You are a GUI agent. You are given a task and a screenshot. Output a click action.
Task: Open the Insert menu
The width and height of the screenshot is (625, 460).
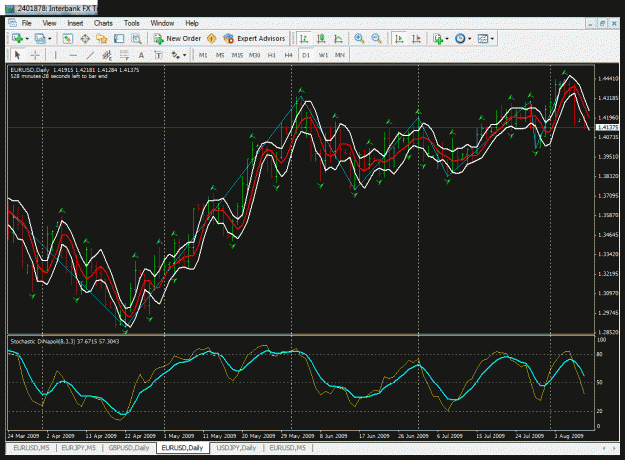(x=75, y=23)
